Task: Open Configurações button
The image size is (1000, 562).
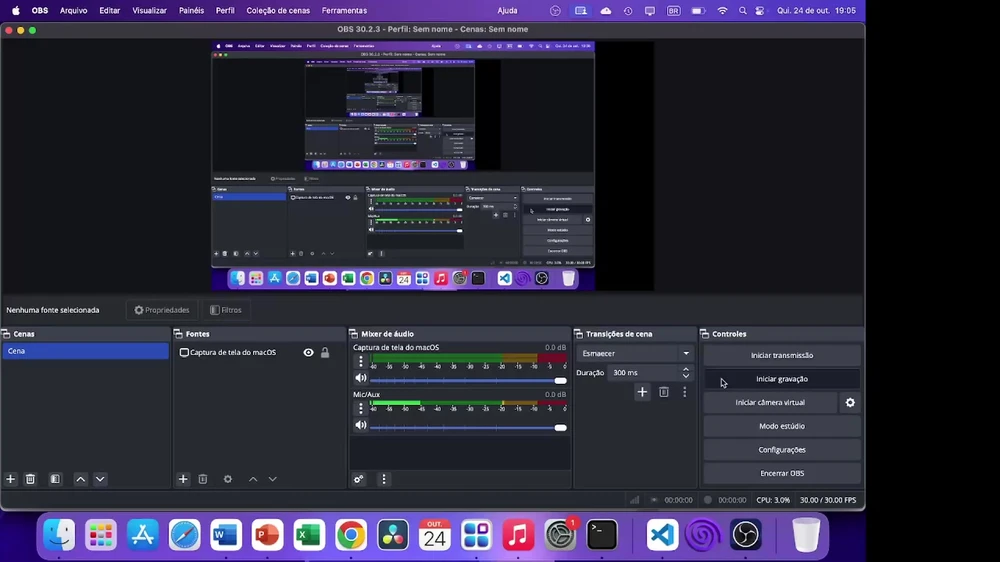Action: [782, 450]
